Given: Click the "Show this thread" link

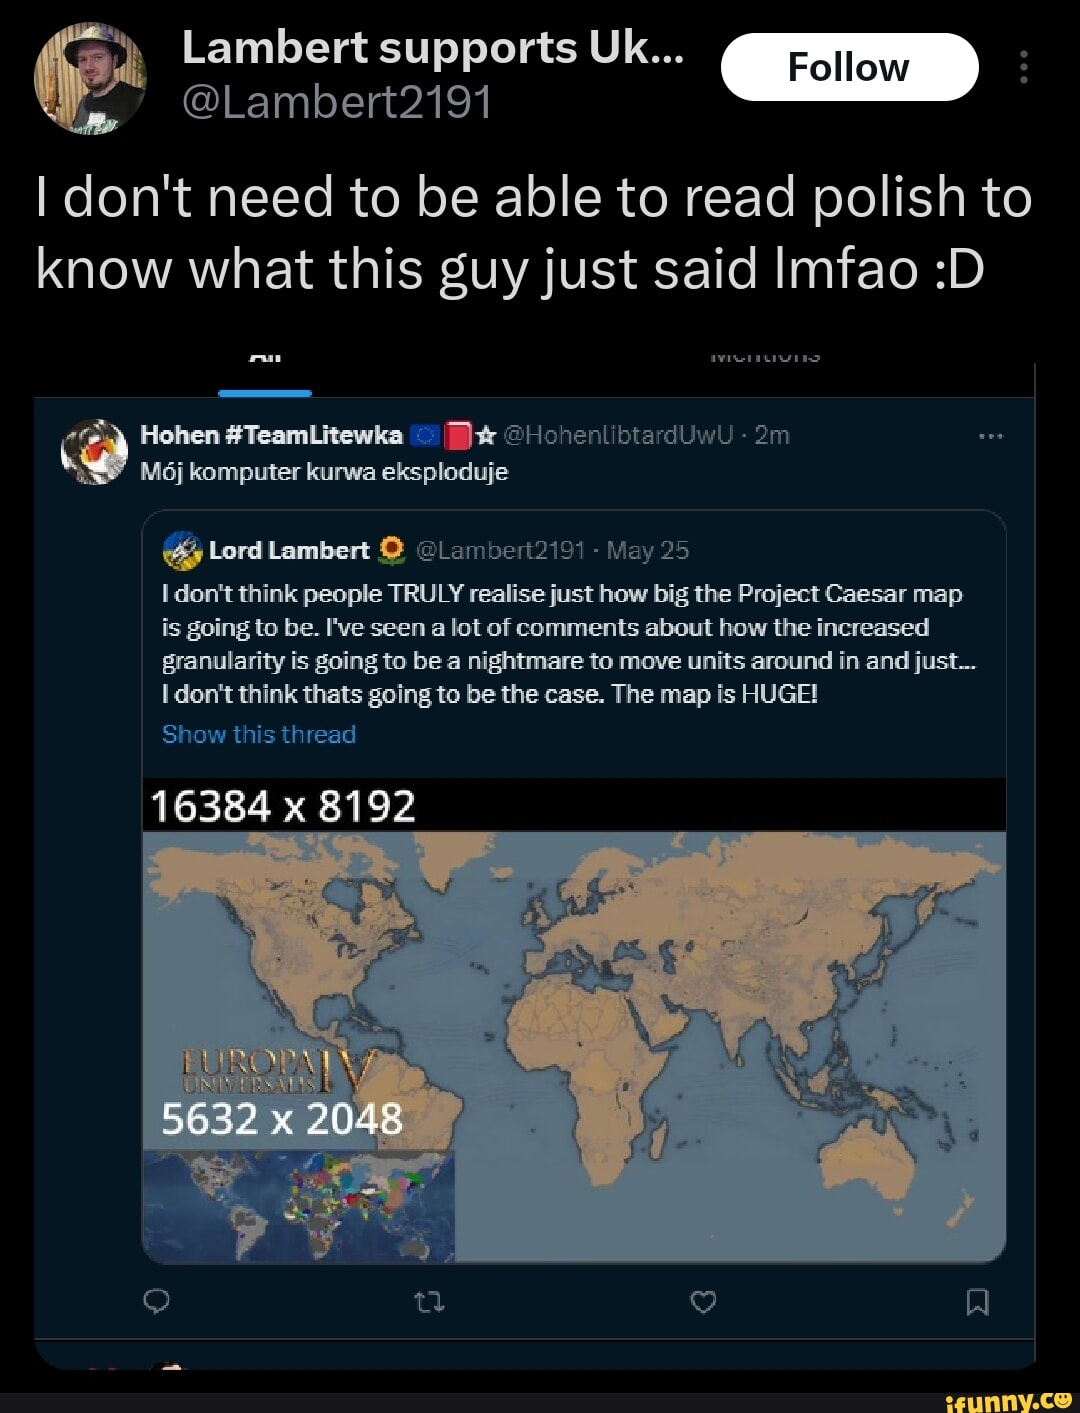Looking at the screenshot, I should click(x=259, y=734).
